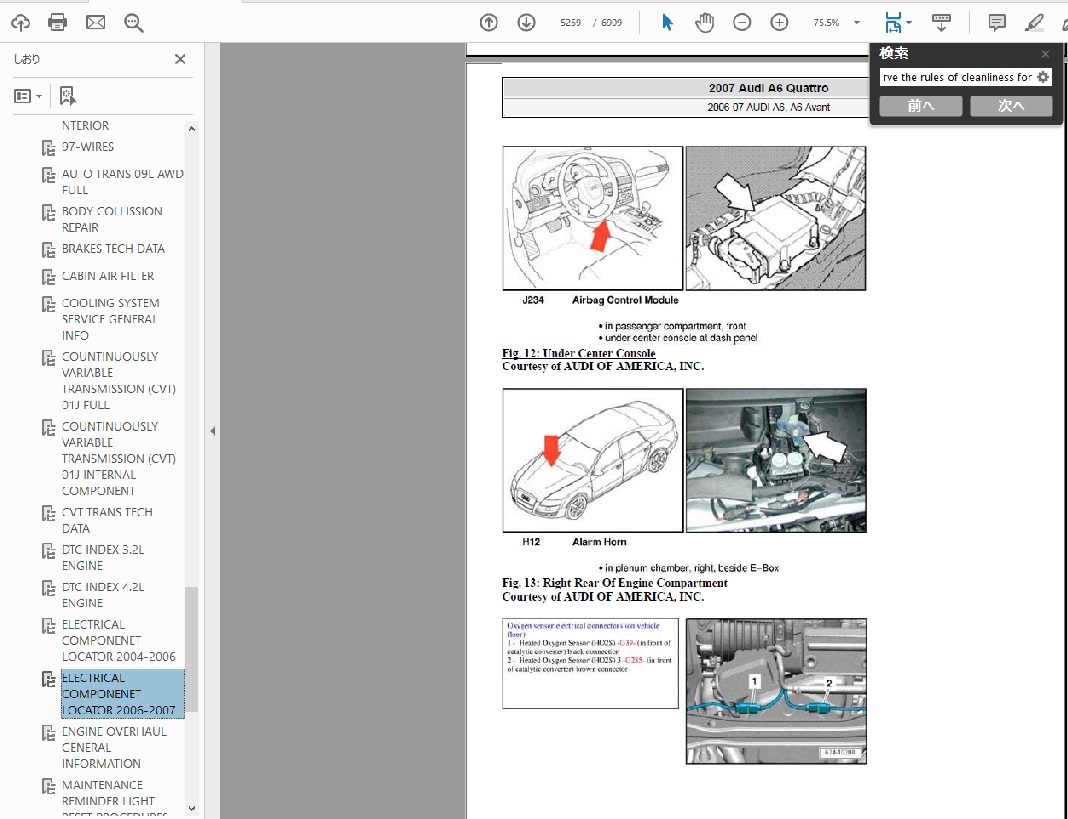Close the 検索 search popup
This screenshot has width=1068, height=819.
(1046, 54)
